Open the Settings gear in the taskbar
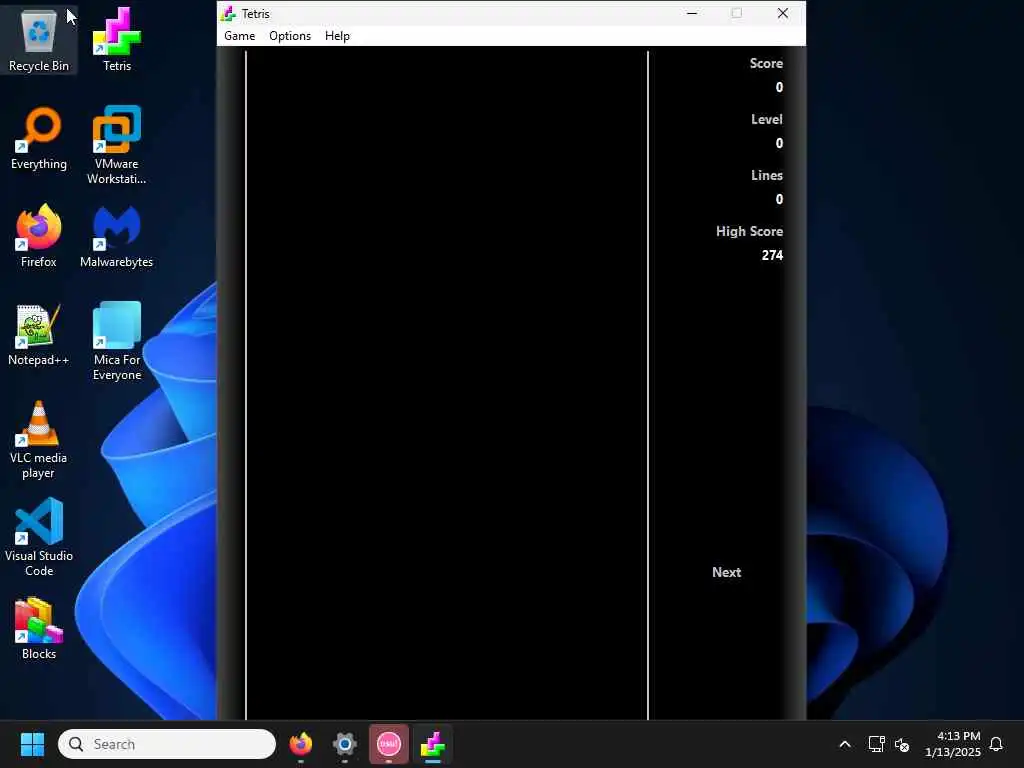This screenshot has height=768, width=1024. pos(345,744)
